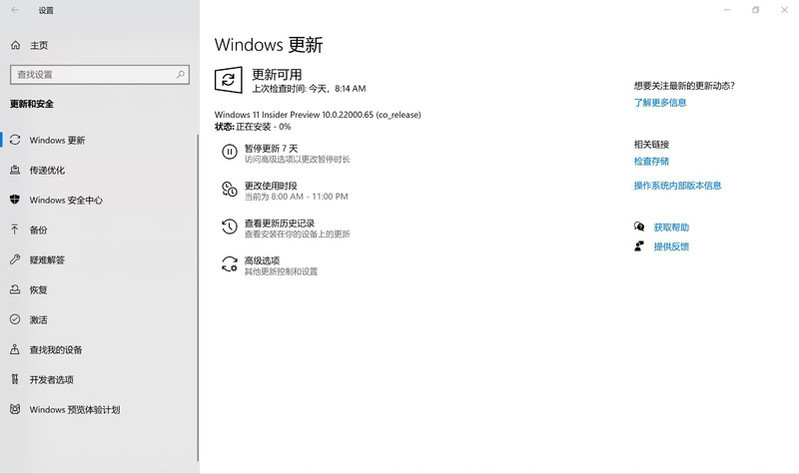This screenshot has width=799, height=474.
Task: Open 查看更新历史记录
Action: point(280,223)
